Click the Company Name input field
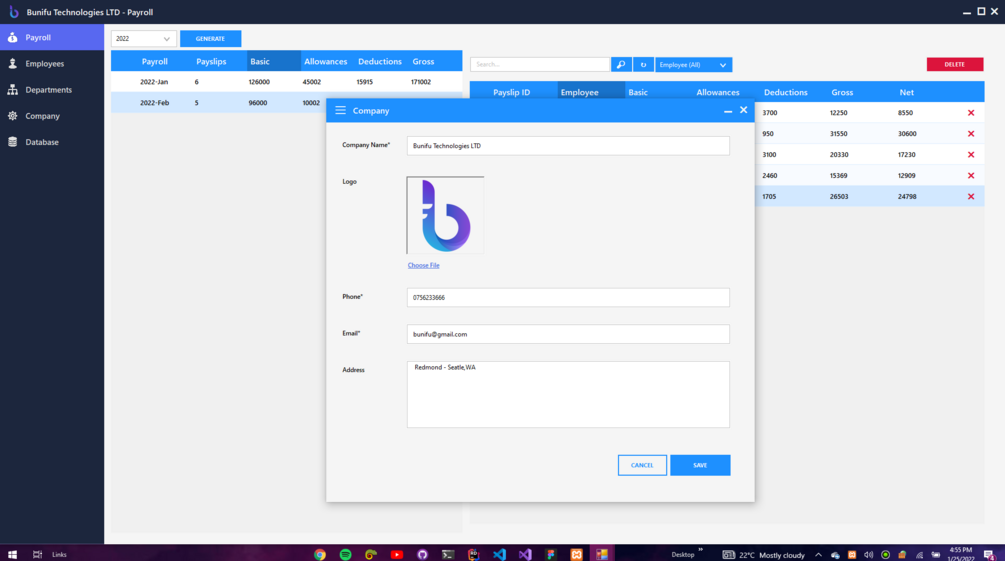1005x561 pixels. coord(568,146)
